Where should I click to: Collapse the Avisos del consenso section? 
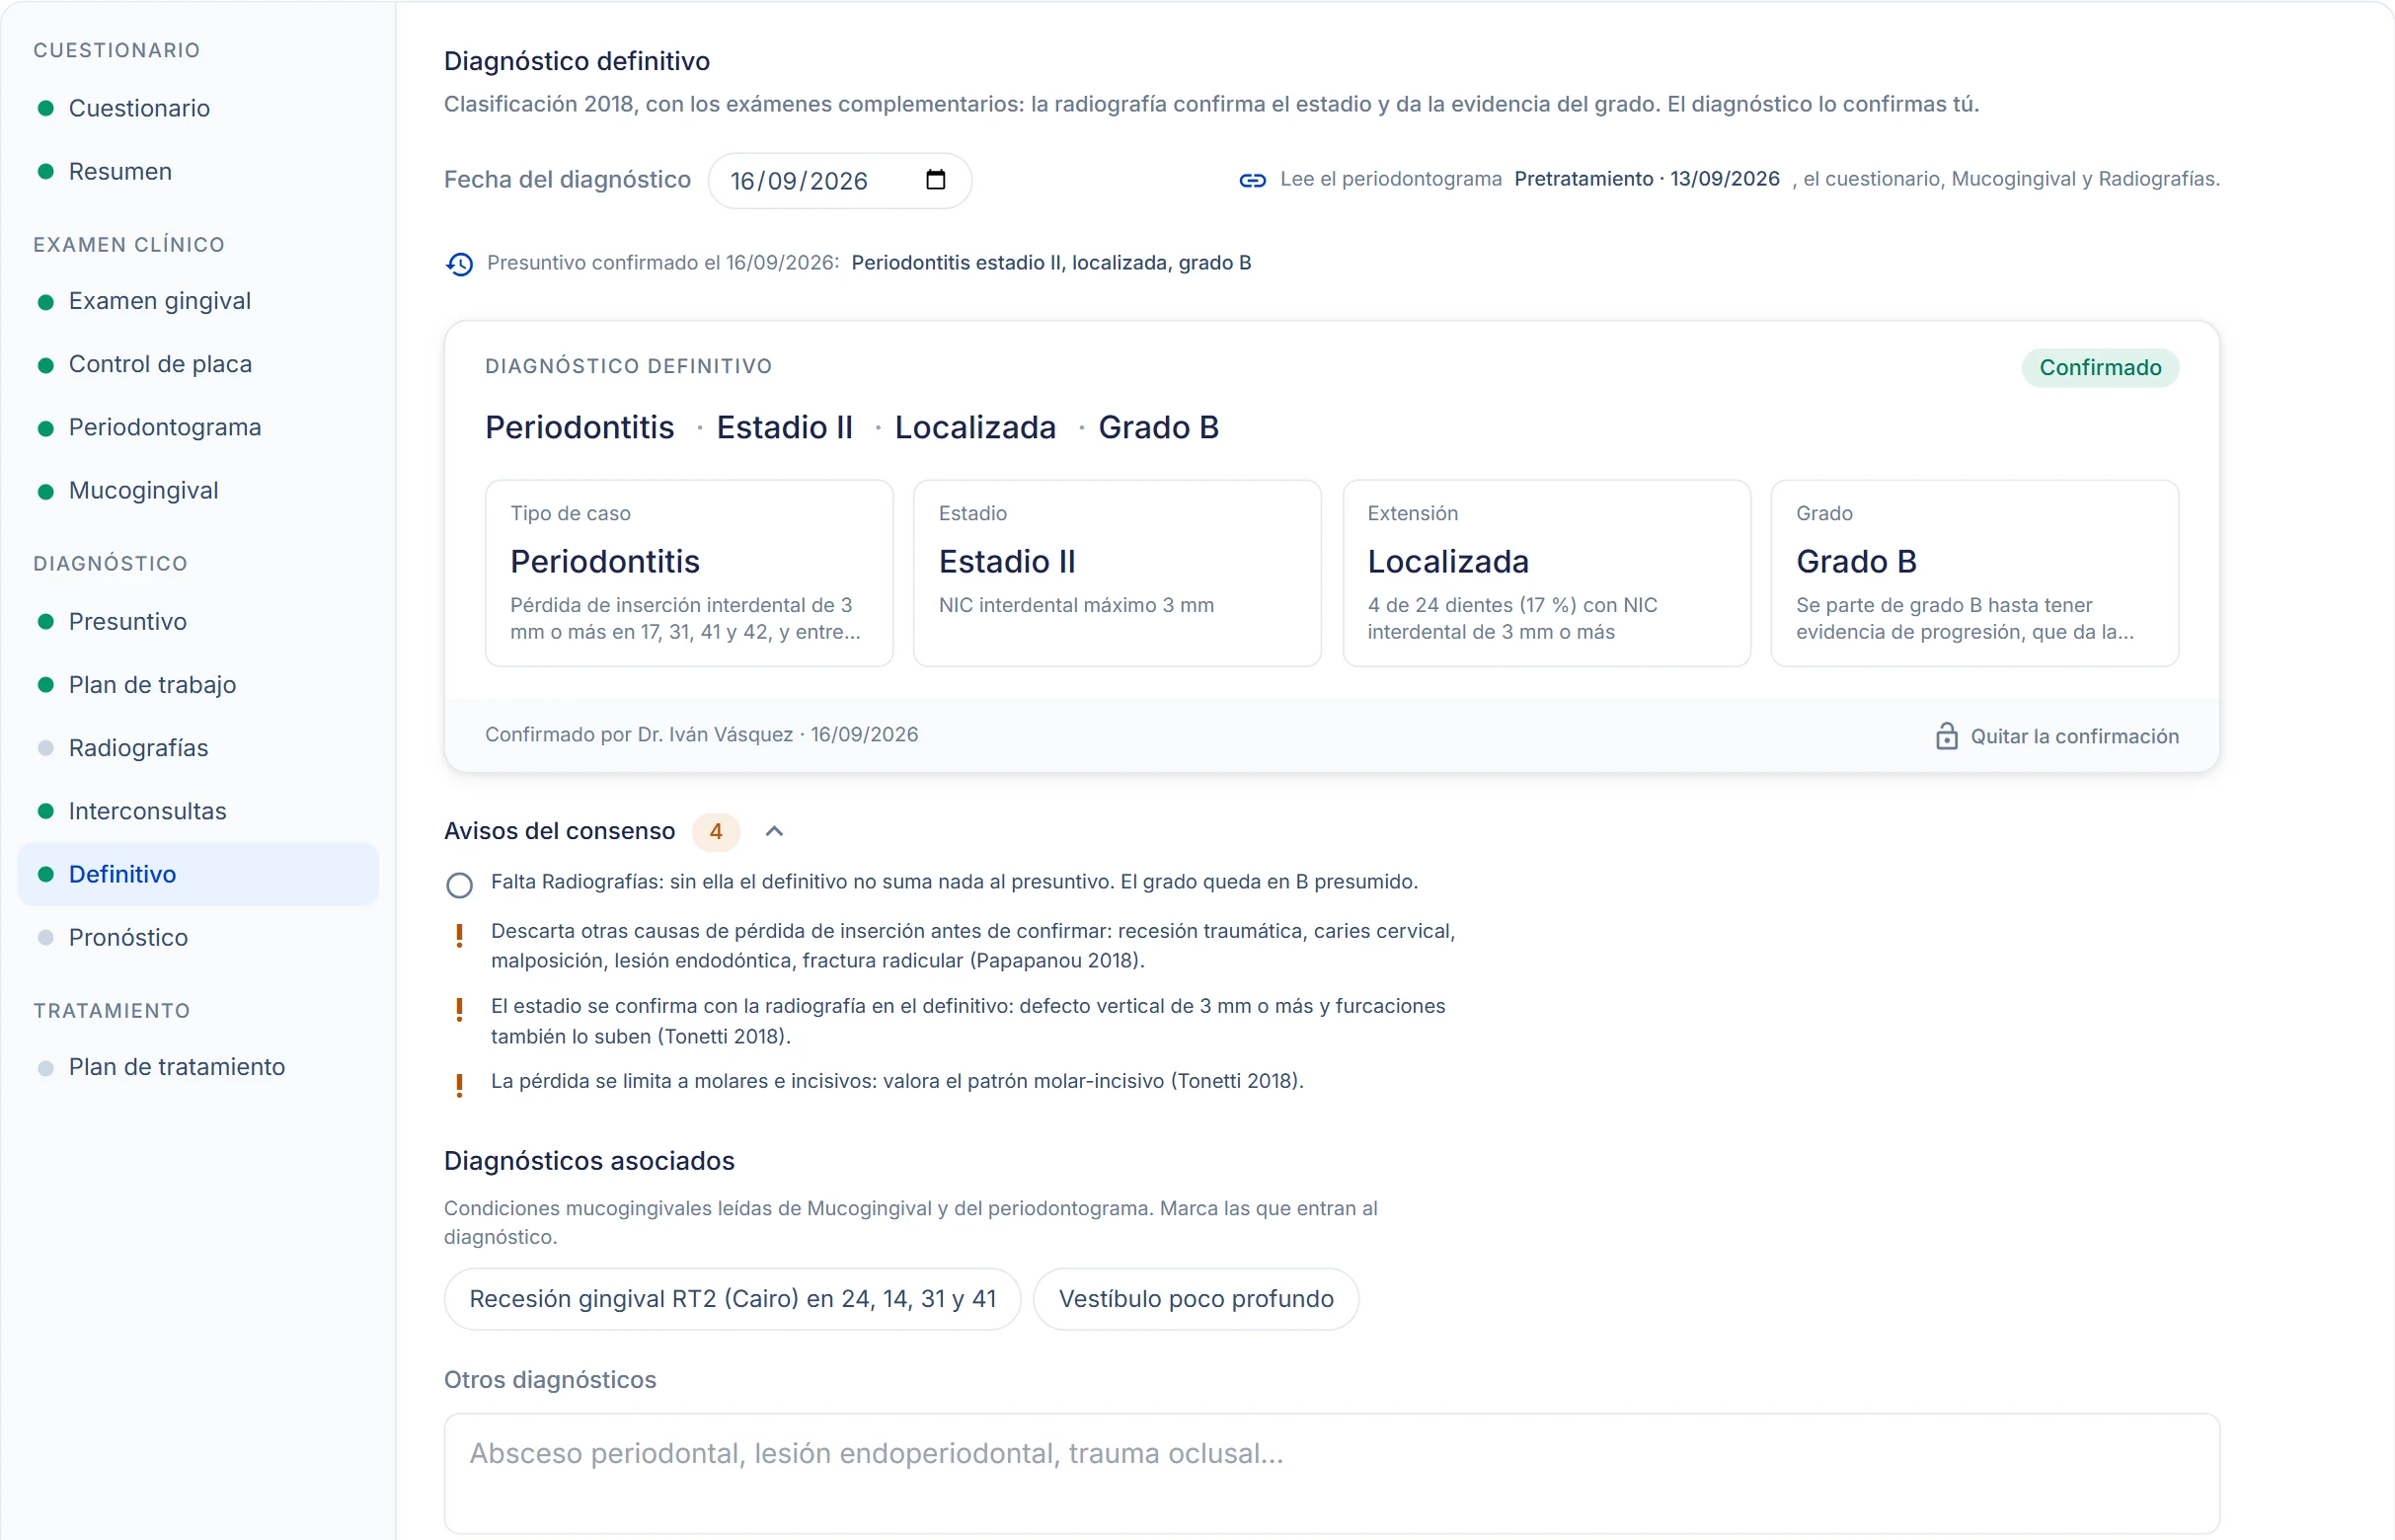774,831
